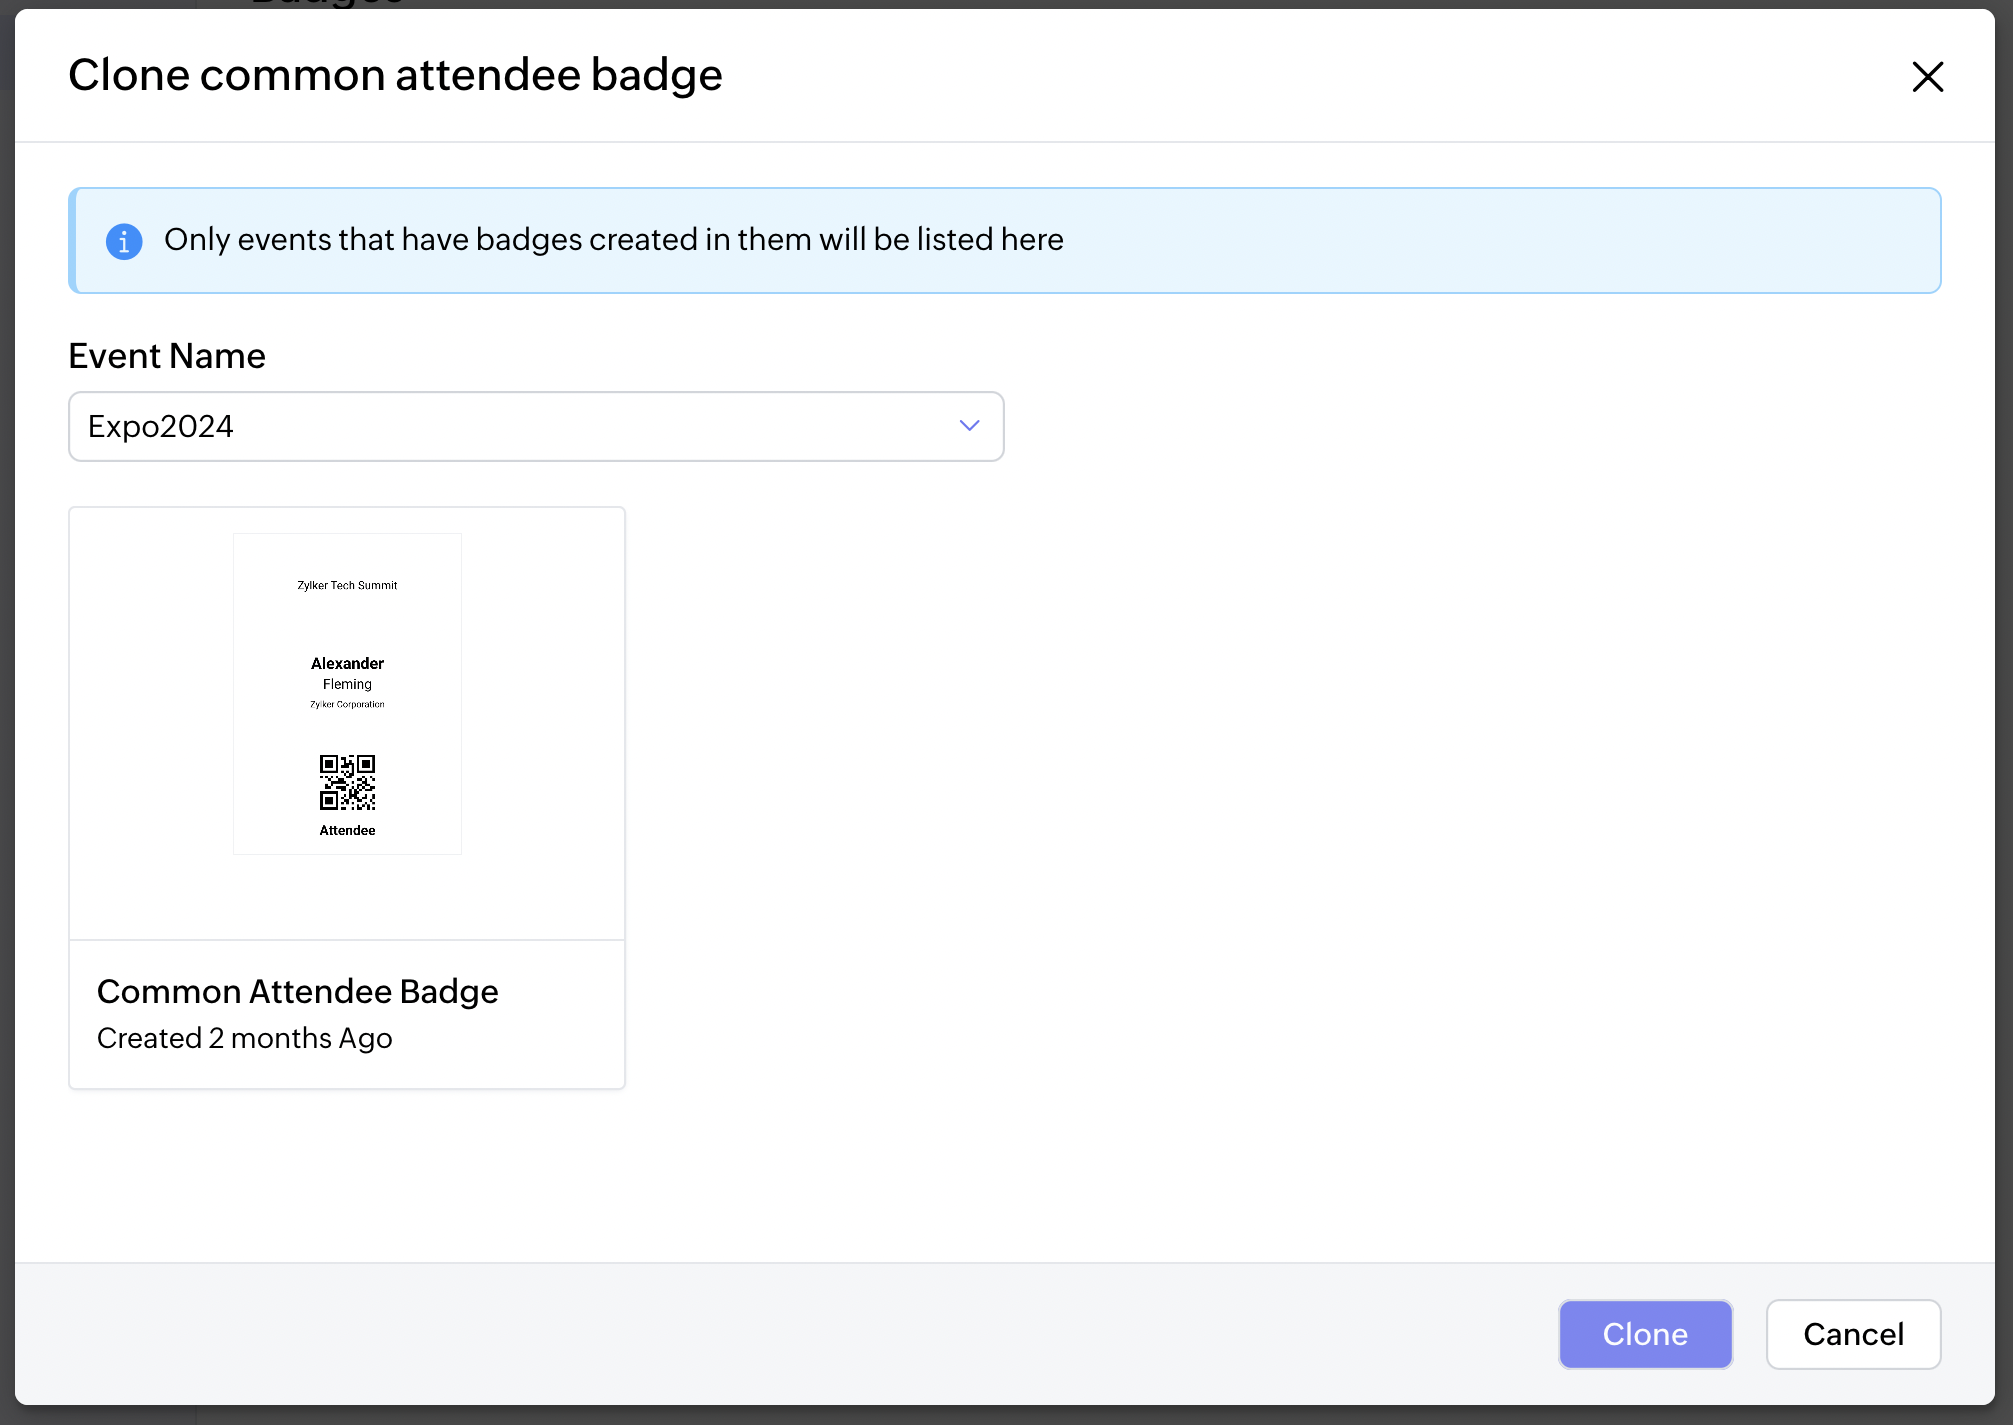Click the Created 2 months Ago caption
This screenshot has height=1425, width=2013.
244,1038
